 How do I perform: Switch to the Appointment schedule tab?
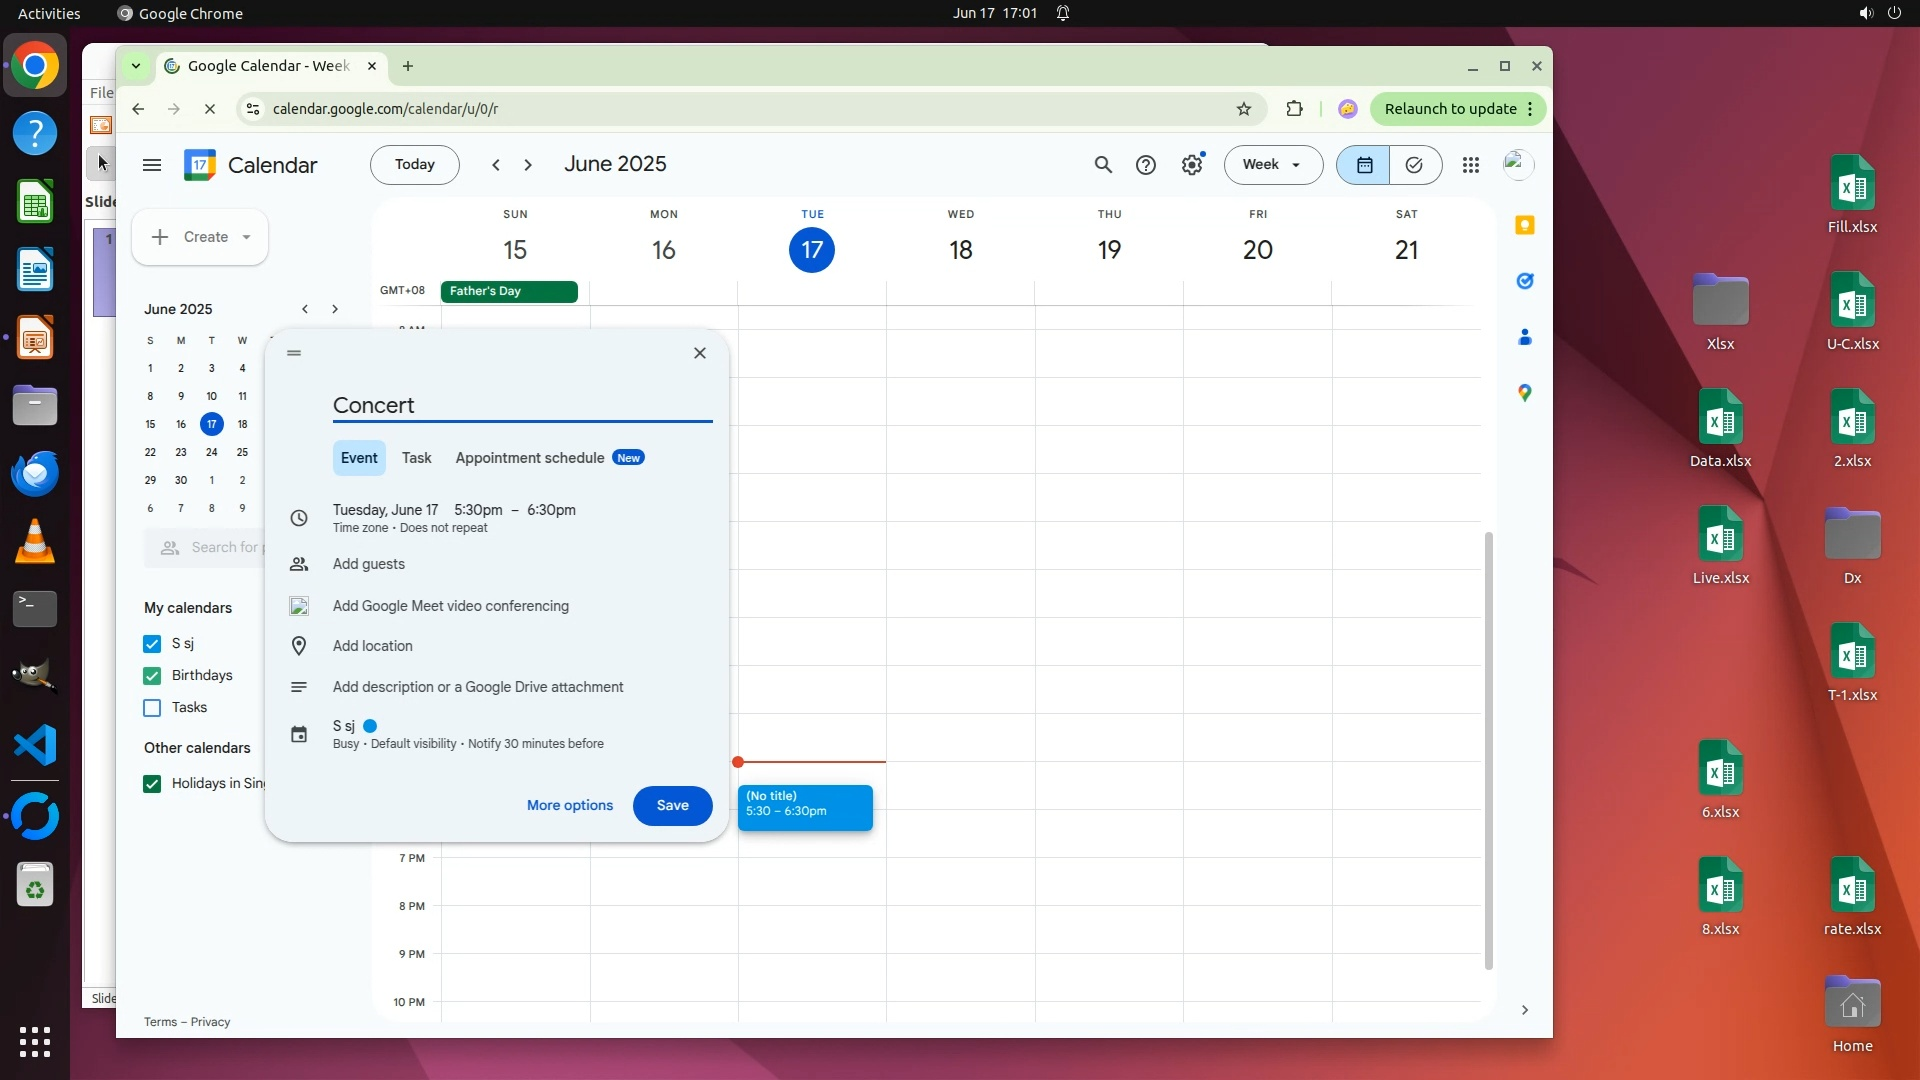pos(530,458)
